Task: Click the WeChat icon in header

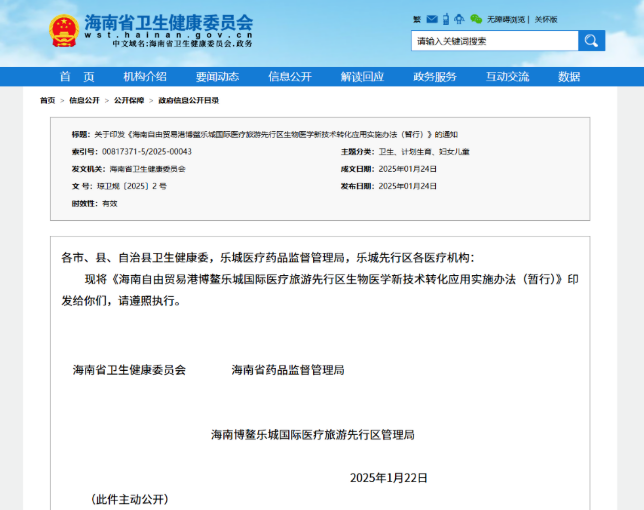Action: (x=476, y=19)
